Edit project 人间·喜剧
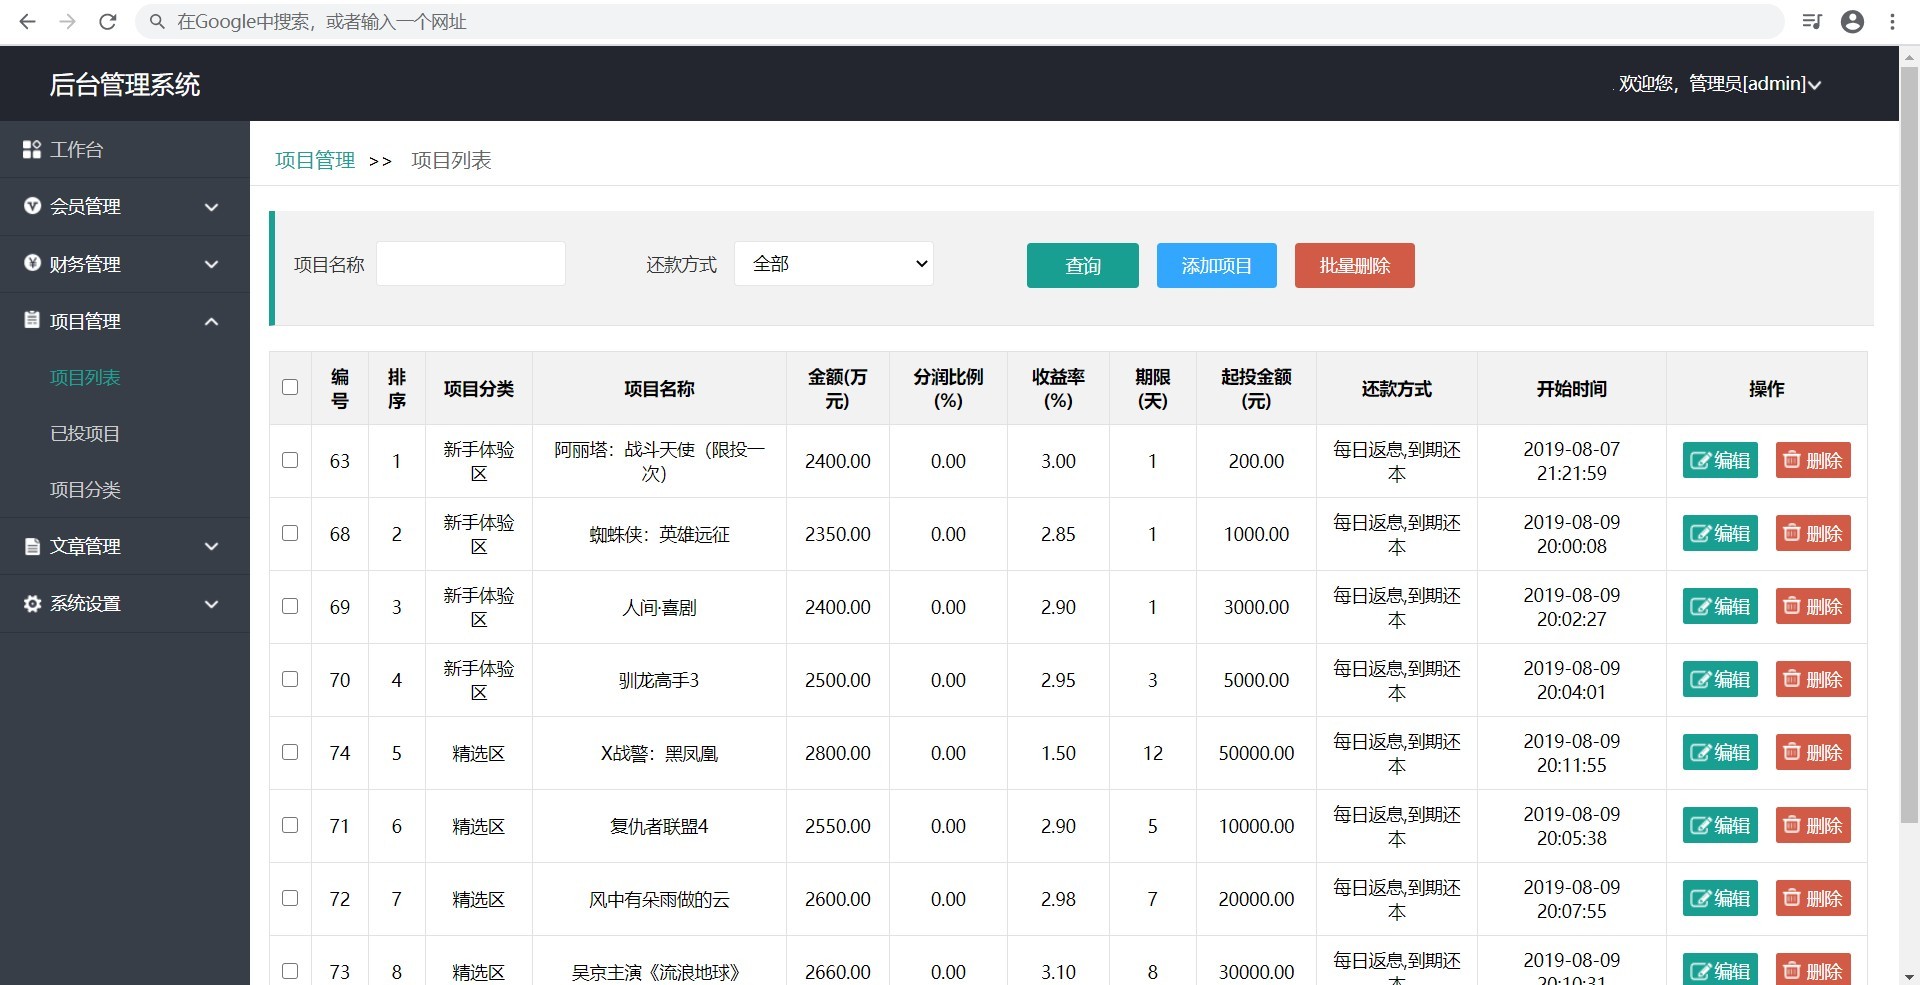1920x985 pixels. 1720,606
